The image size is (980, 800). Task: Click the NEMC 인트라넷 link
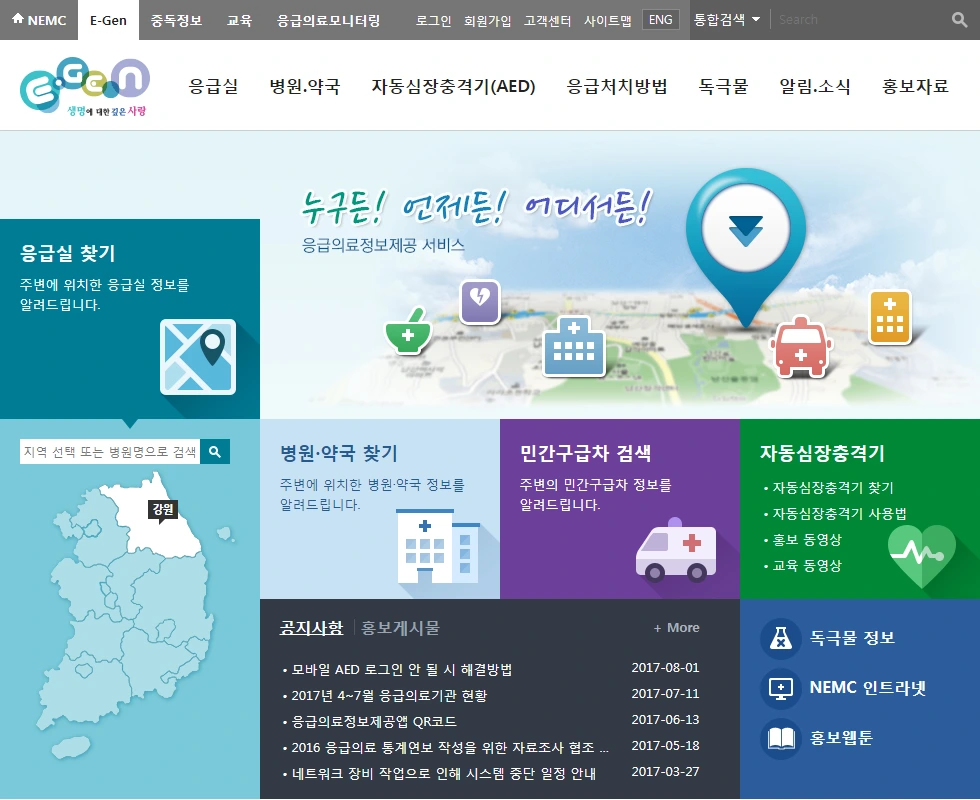868,688
